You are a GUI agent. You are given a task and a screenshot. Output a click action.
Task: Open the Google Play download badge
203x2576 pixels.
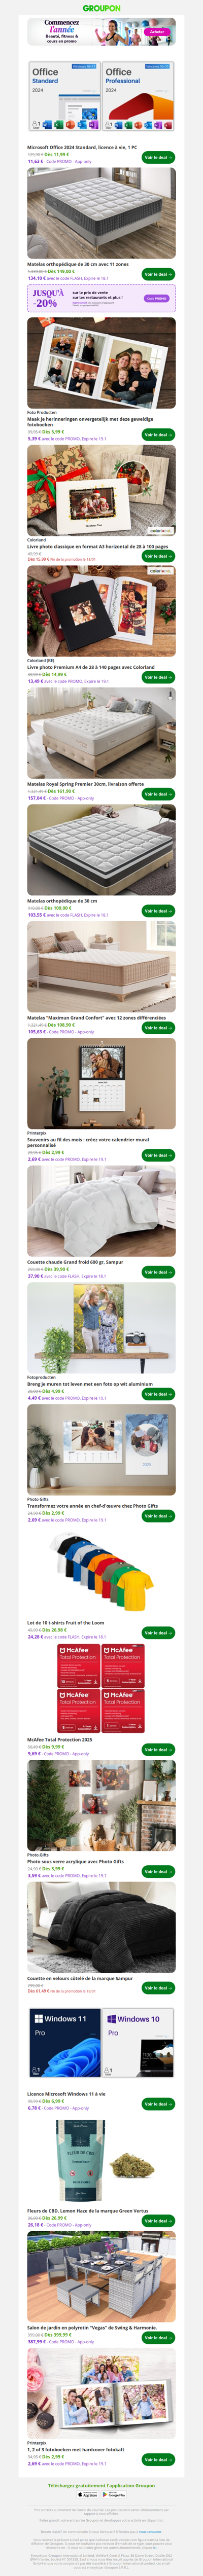point(114,2487)
